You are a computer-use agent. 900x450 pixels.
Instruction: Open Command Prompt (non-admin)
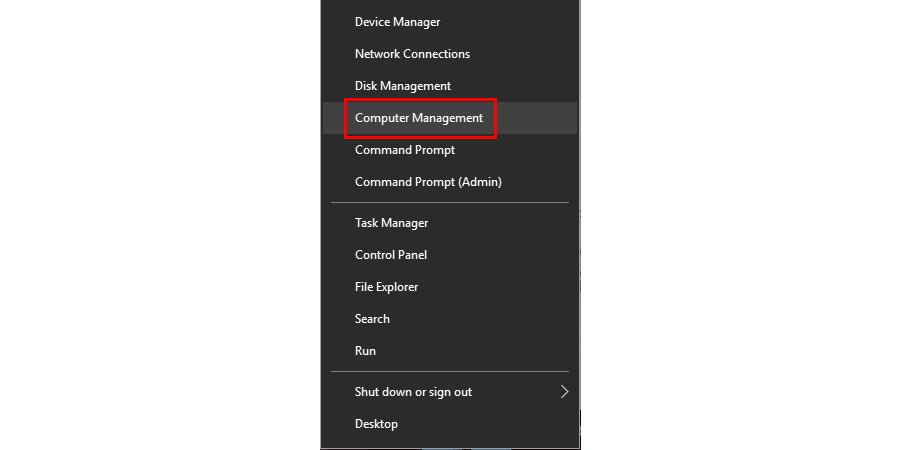(405, 150)
